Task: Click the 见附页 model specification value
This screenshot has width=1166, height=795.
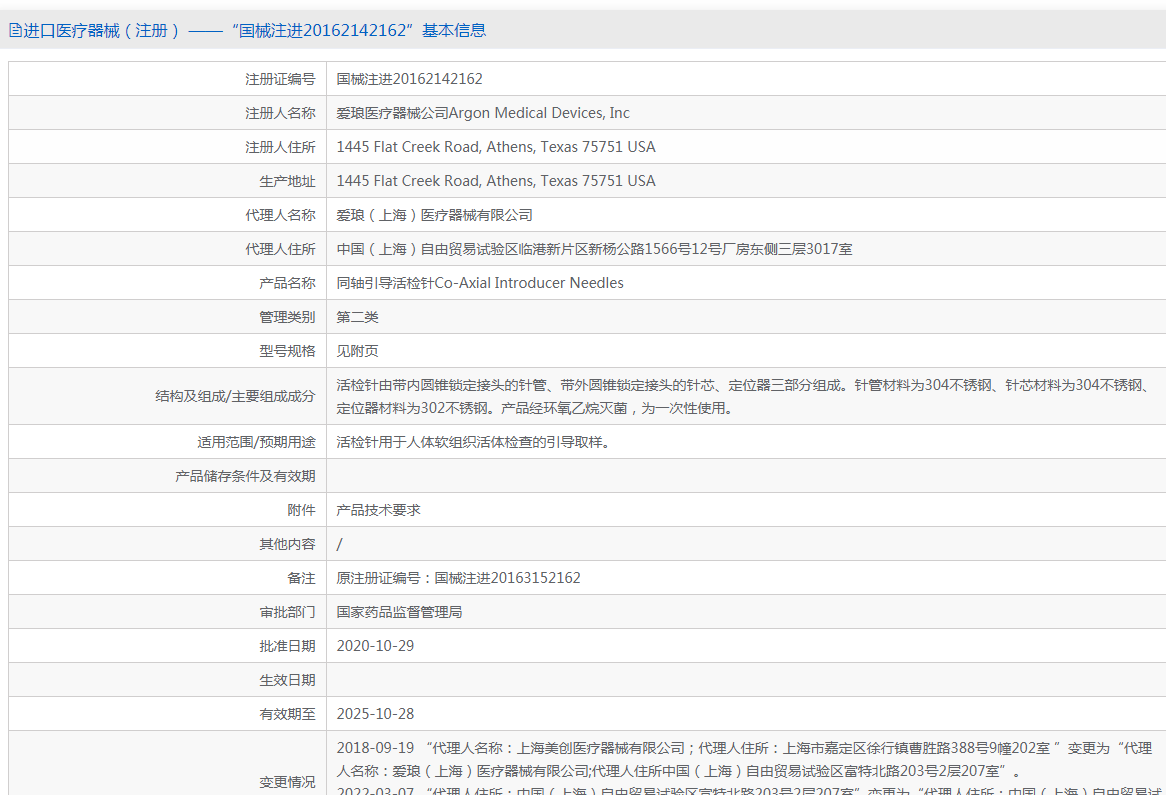Action: (x=357, y=351)
